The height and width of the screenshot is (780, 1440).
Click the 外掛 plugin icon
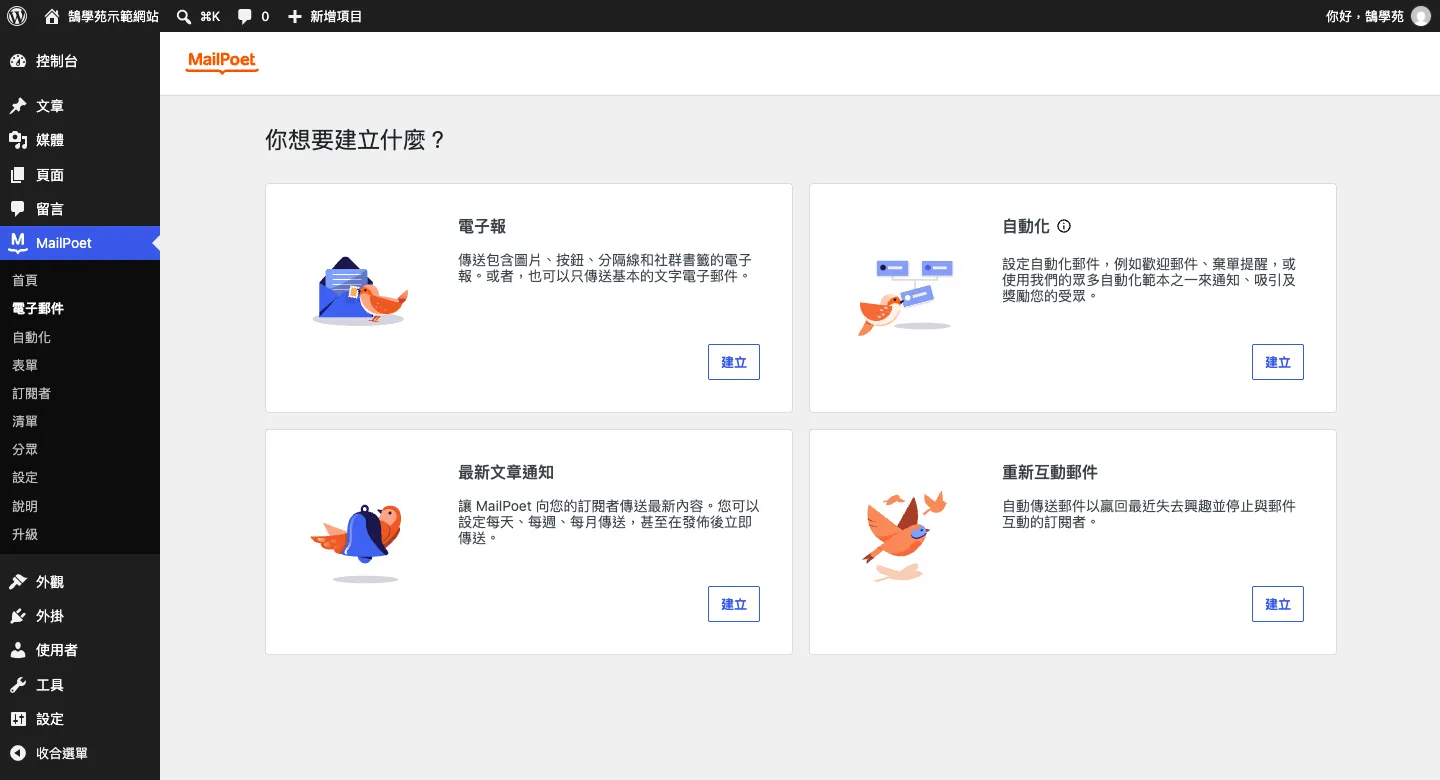tap(18, 616)
